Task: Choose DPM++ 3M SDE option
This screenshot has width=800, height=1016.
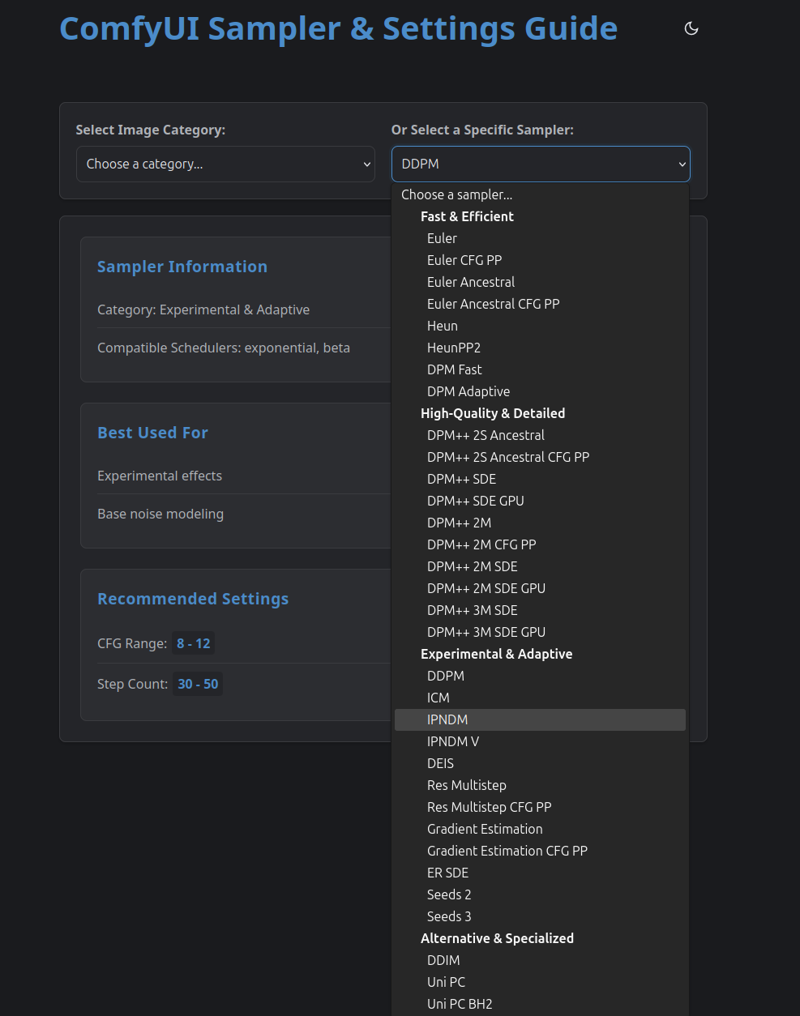Action: click(540, 610)
